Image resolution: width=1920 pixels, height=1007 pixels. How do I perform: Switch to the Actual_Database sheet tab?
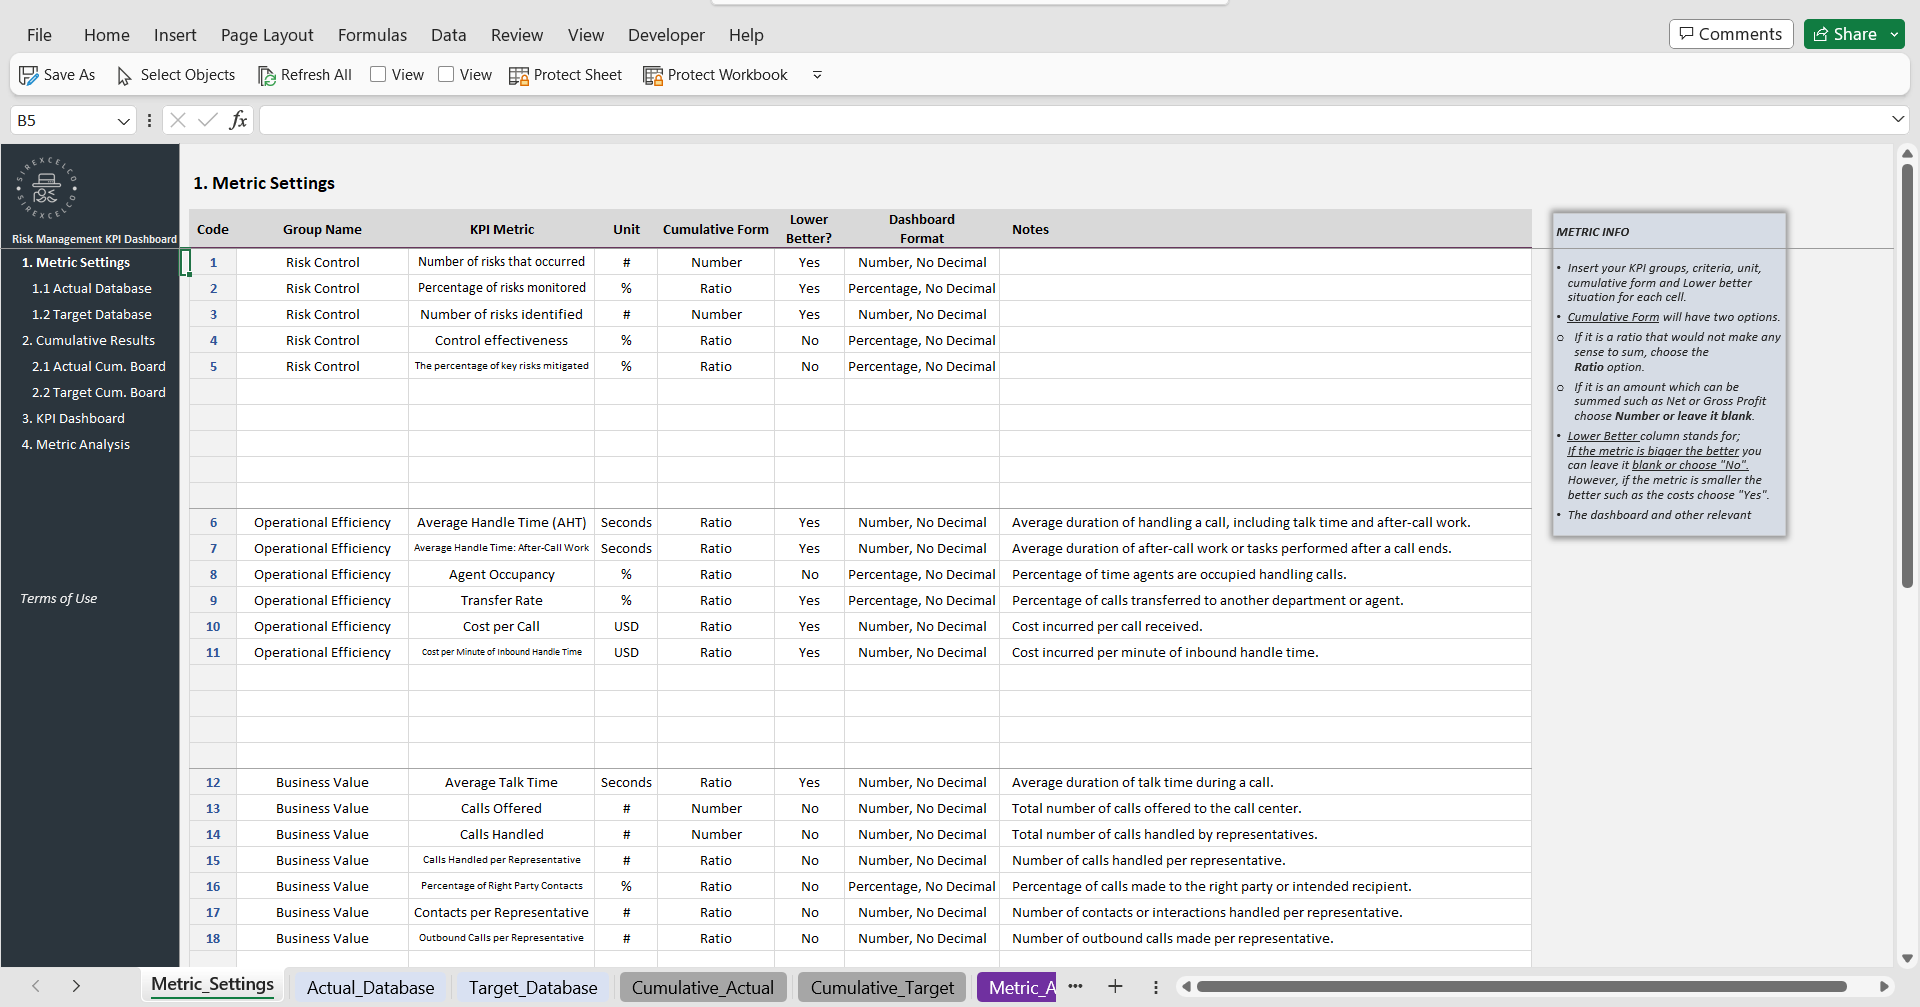(370, 988)
